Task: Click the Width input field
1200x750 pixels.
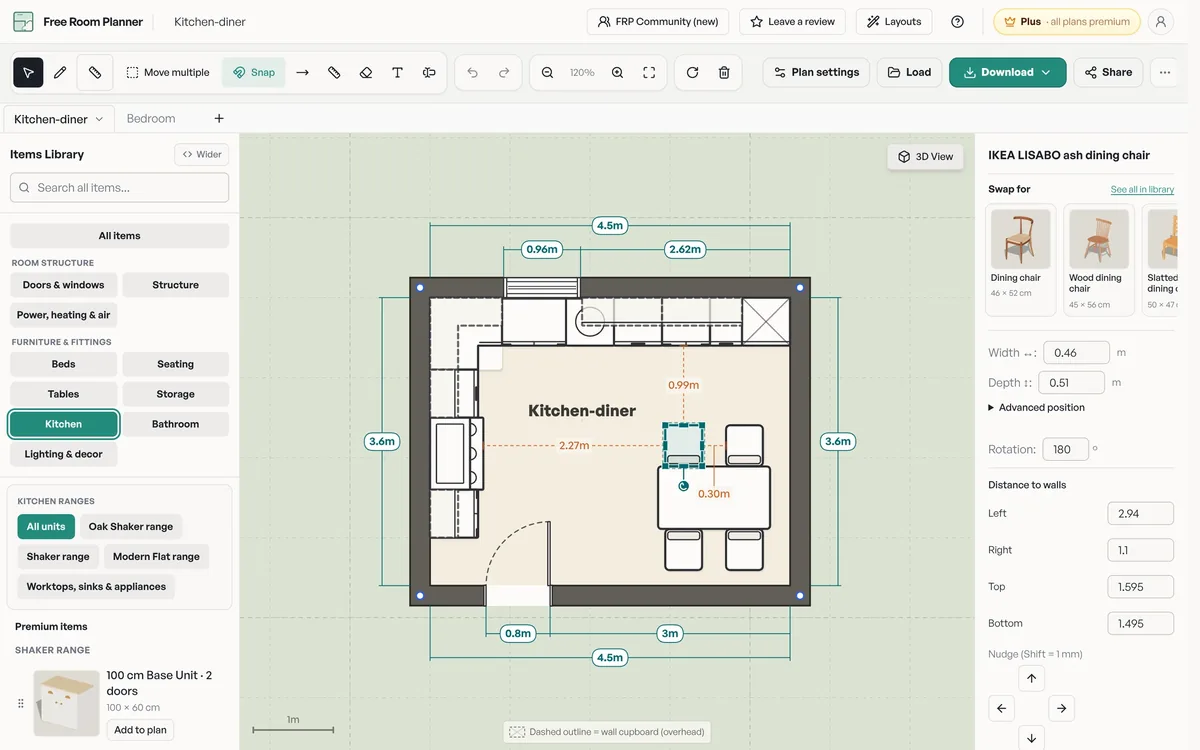Action: tap(1076, 352)
